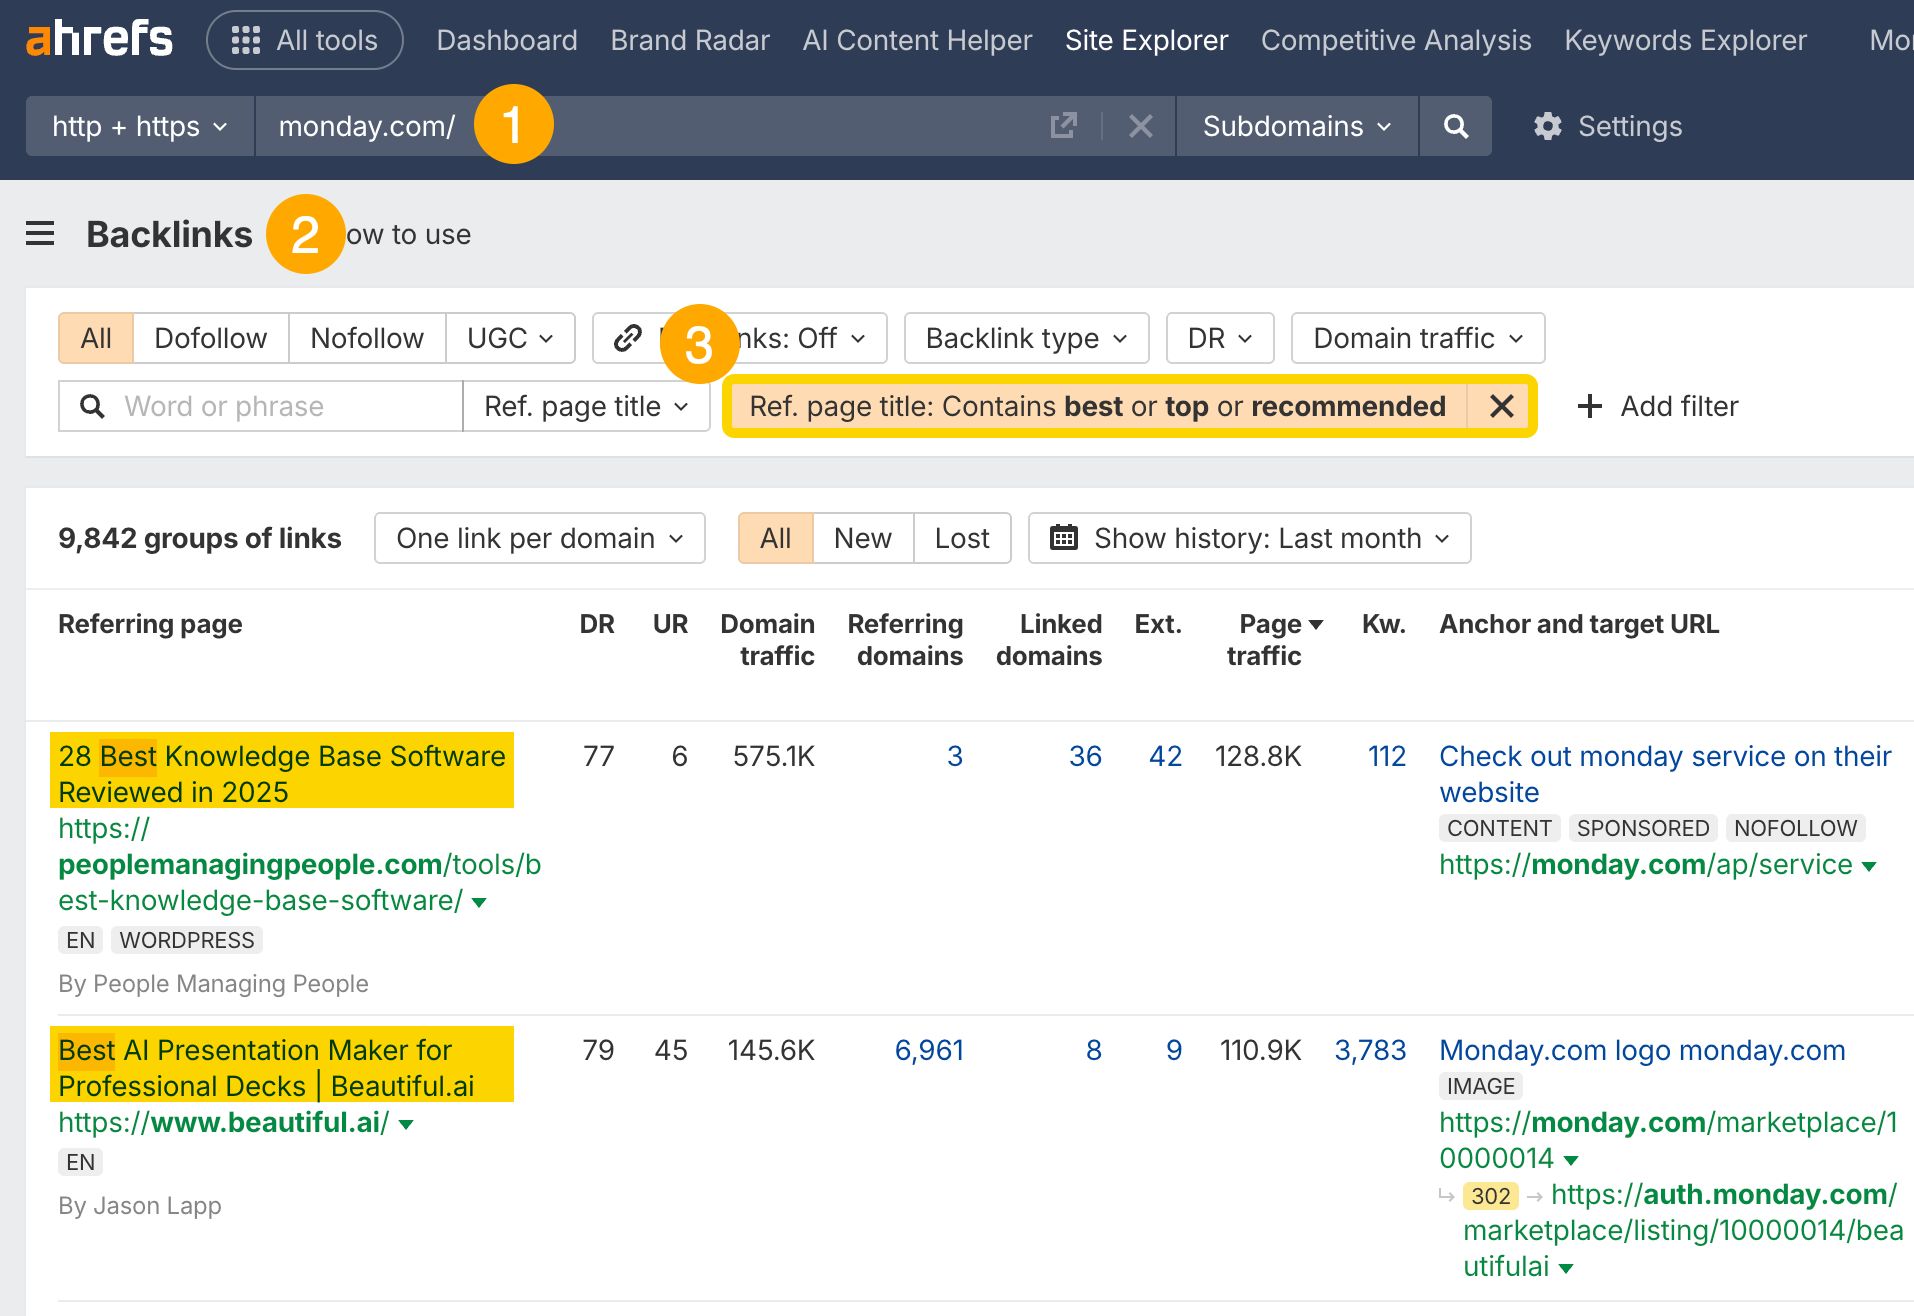This screenshot has width=1914, height=1316.
Task: Remove the Ref. page title filter
Action: [1501, 406]
